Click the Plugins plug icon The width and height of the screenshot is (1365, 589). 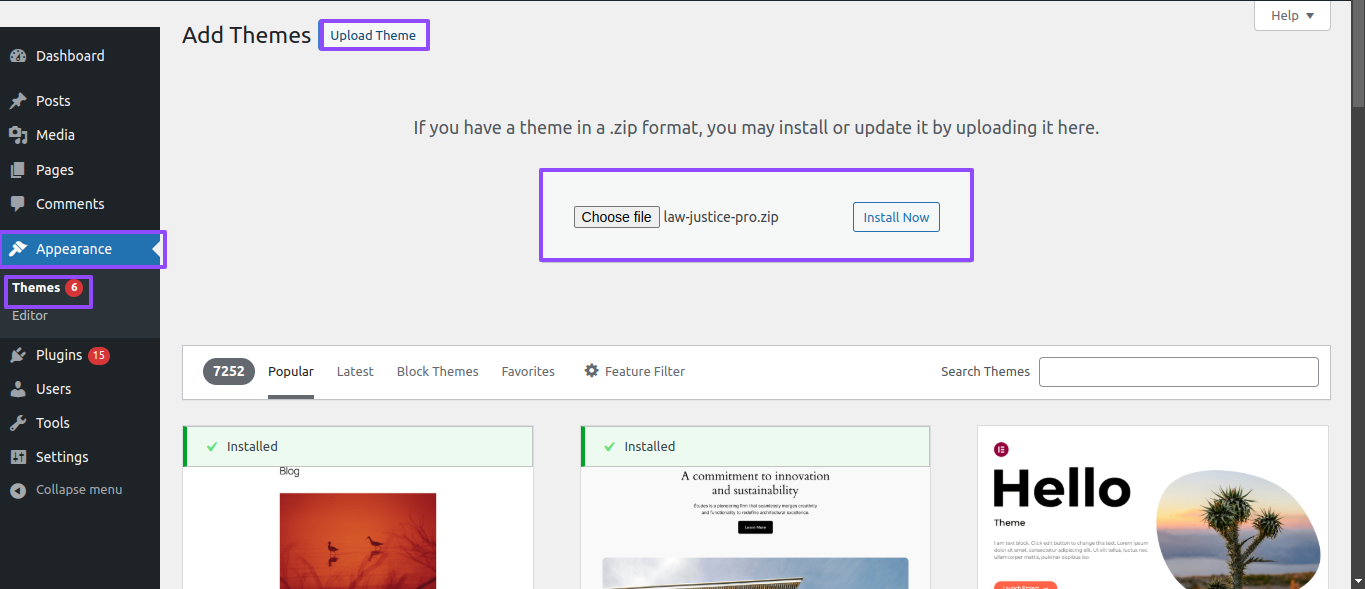pos(18,355)
